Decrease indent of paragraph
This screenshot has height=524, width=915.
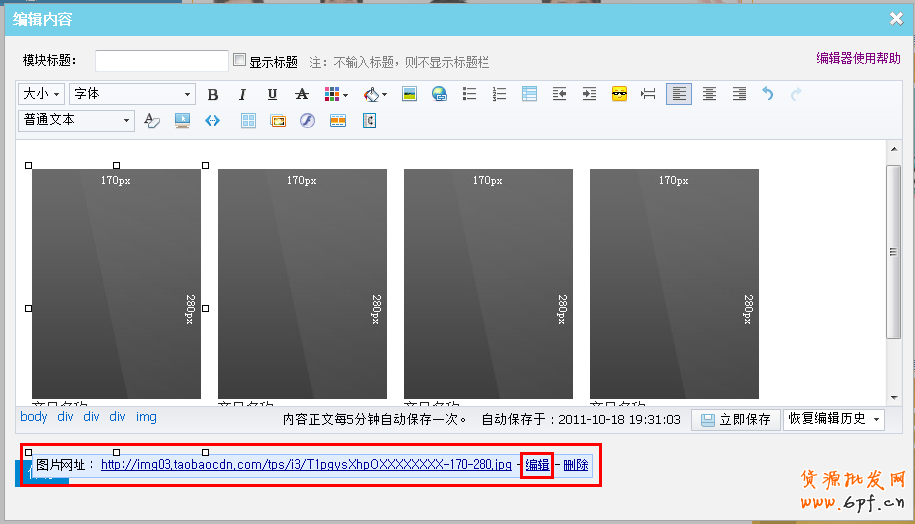tap(560, 94)
